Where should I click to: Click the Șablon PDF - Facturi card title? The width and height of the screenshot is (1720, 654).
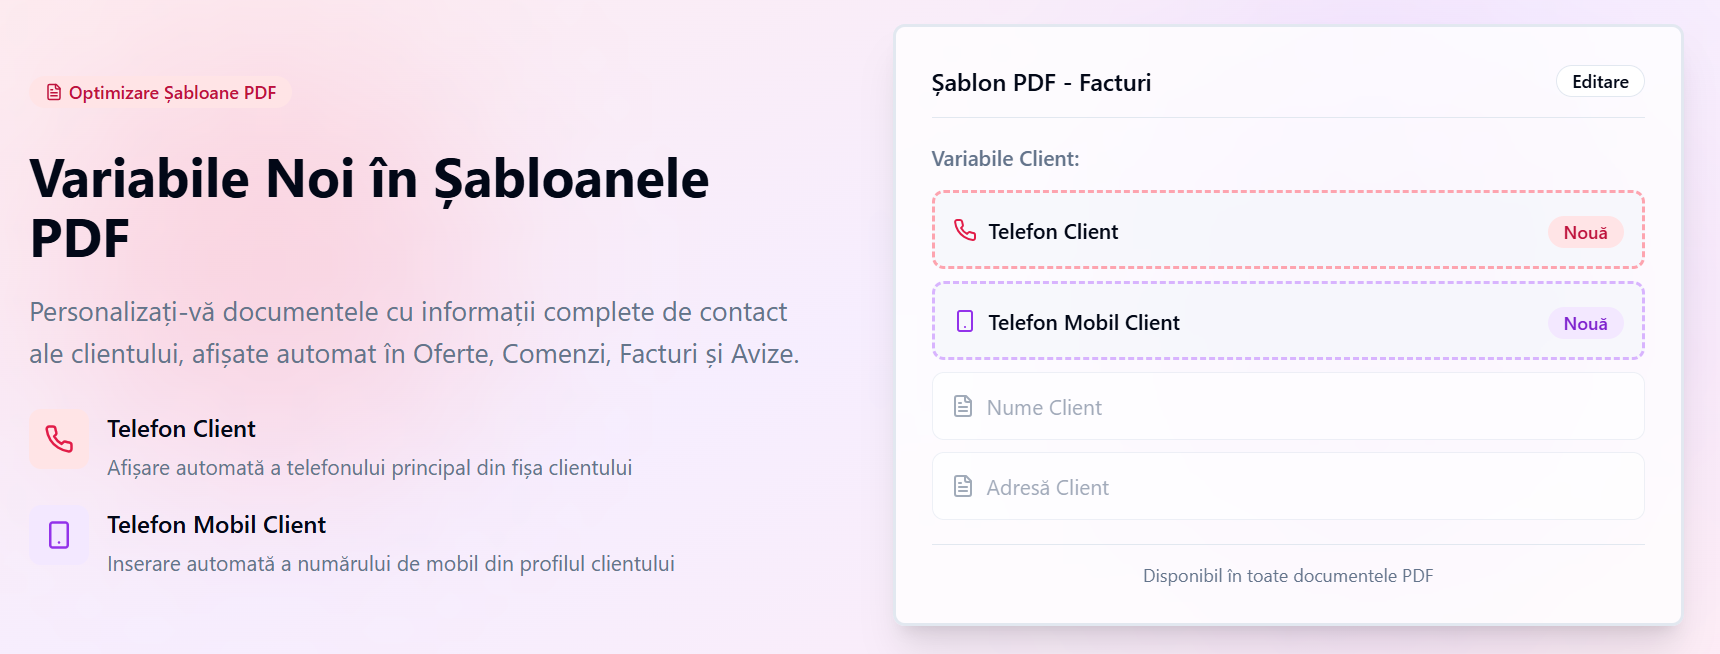tap(1041, 83)
